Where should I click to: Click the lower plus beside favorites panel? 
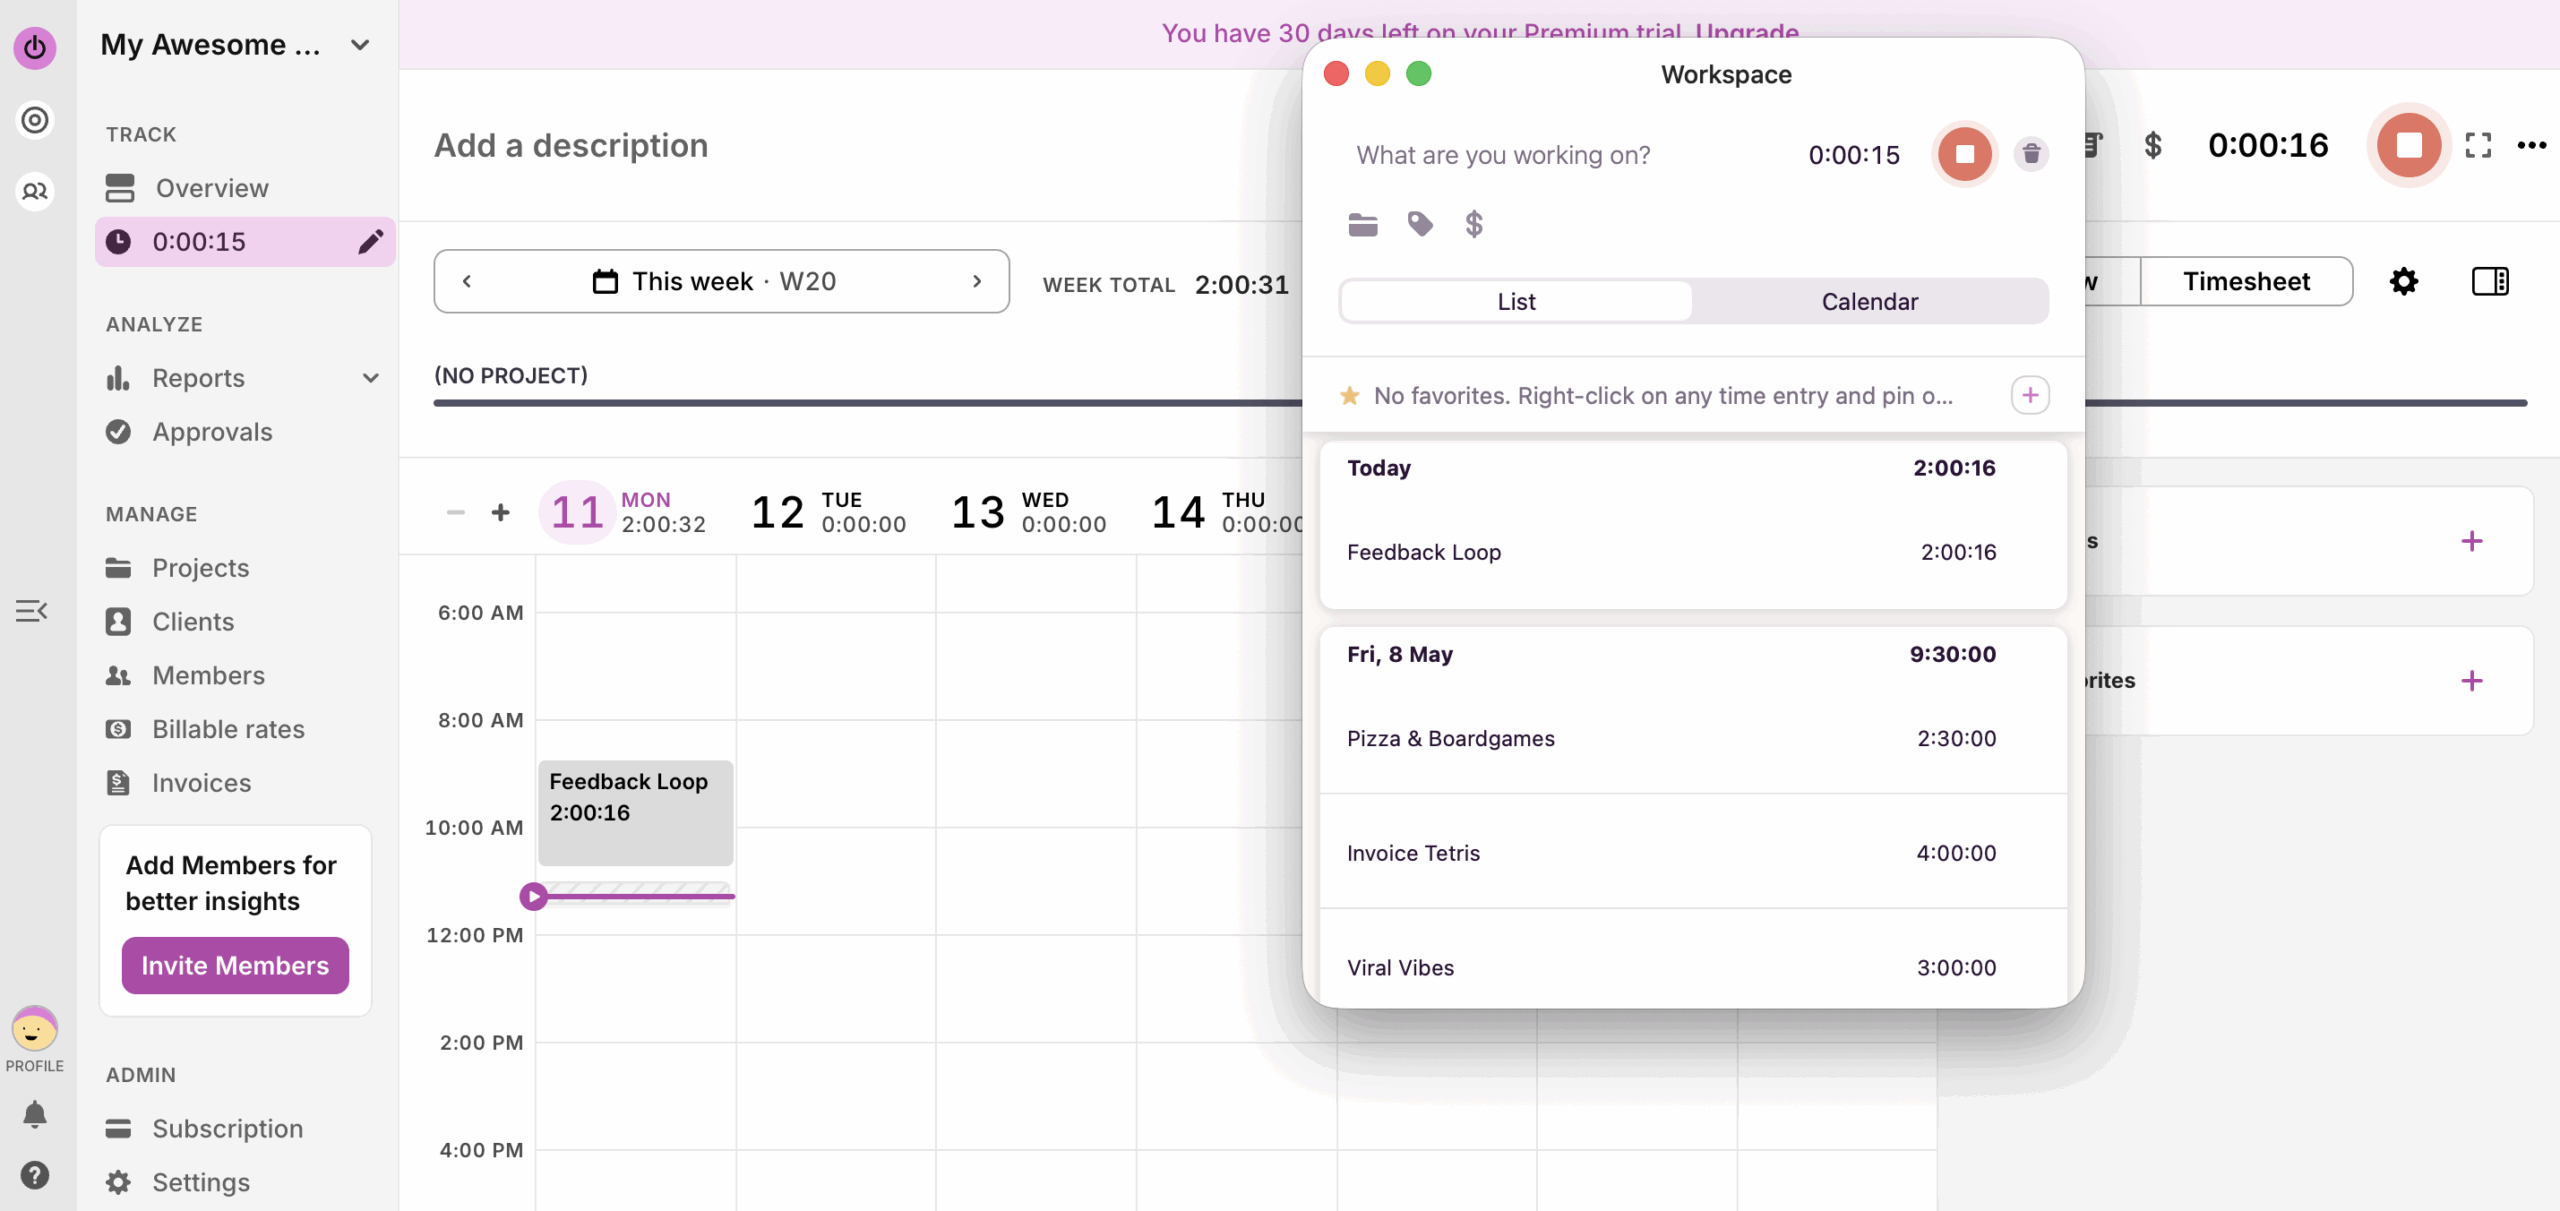click(2472, 681)
